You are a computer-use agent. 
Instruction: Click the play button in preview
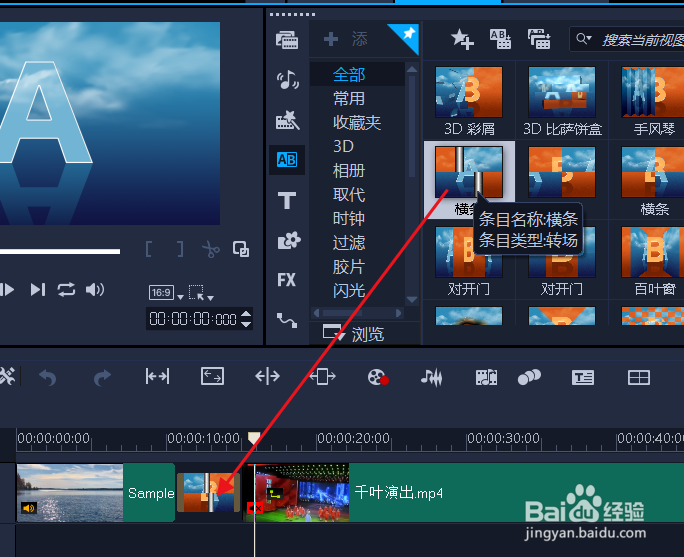pos(7,290)
